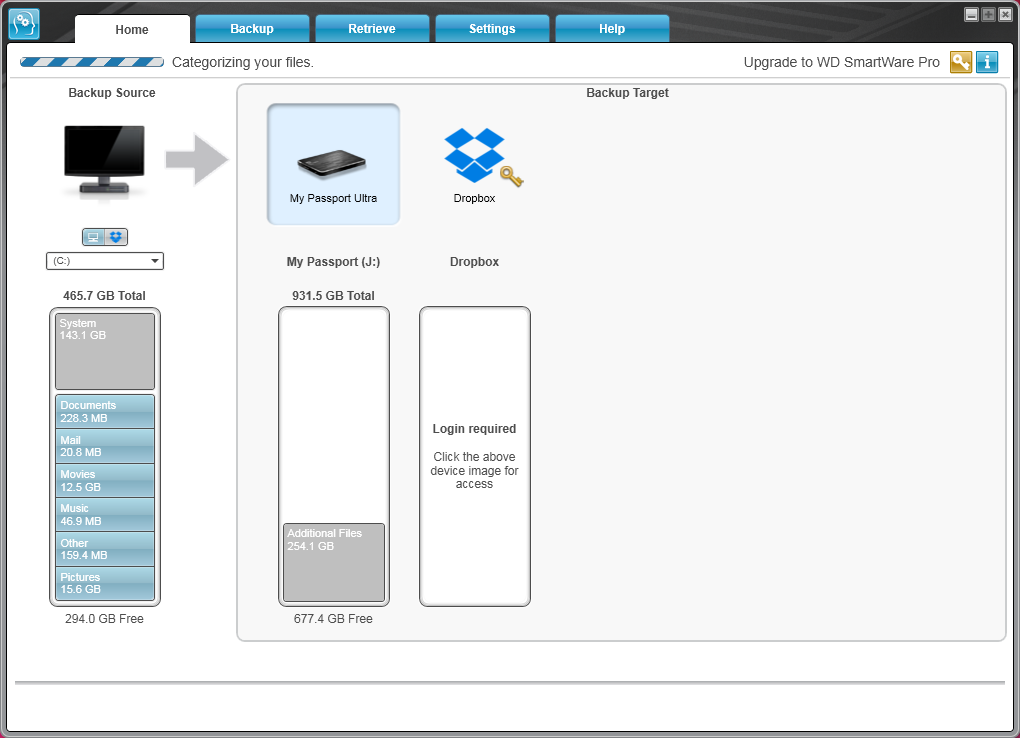
Task: Click the 677.4 GB Free text
Action: pyautogui.click(x=333, y=619)
